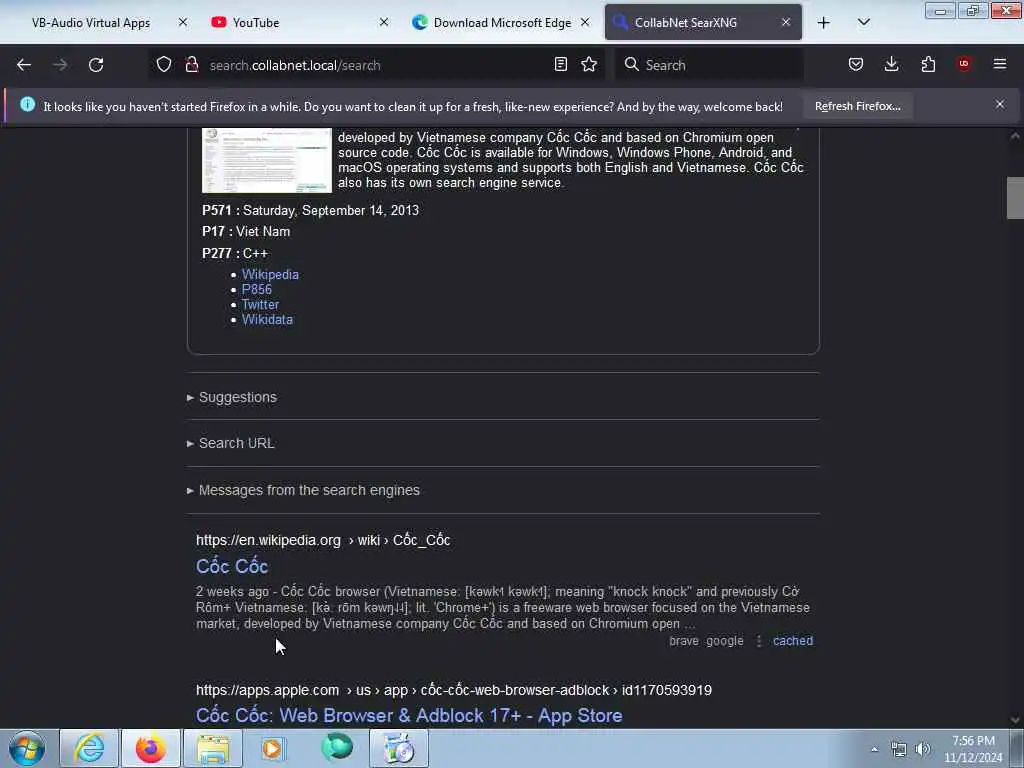The width and height of the screenshot is (1024, 768).
Task: Open the green round taskbar app
Action: (337, 747)
